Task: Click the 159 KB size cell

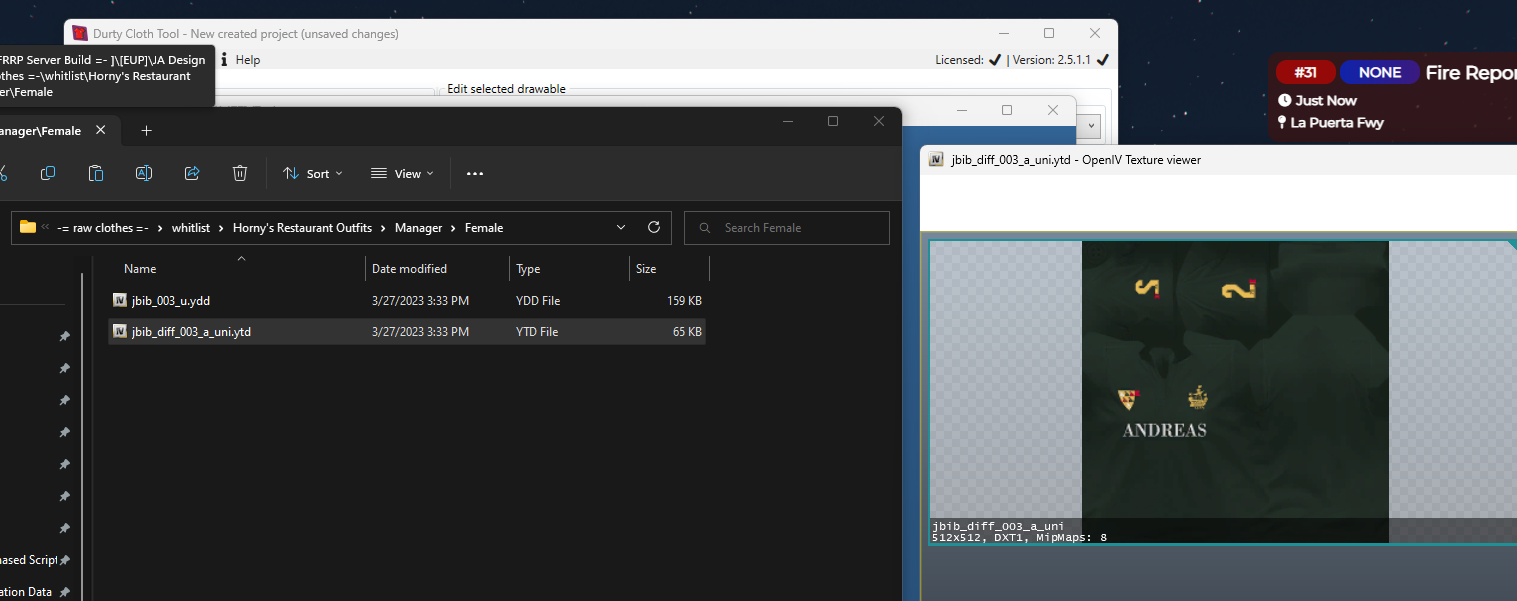Action: click(684, 300)
